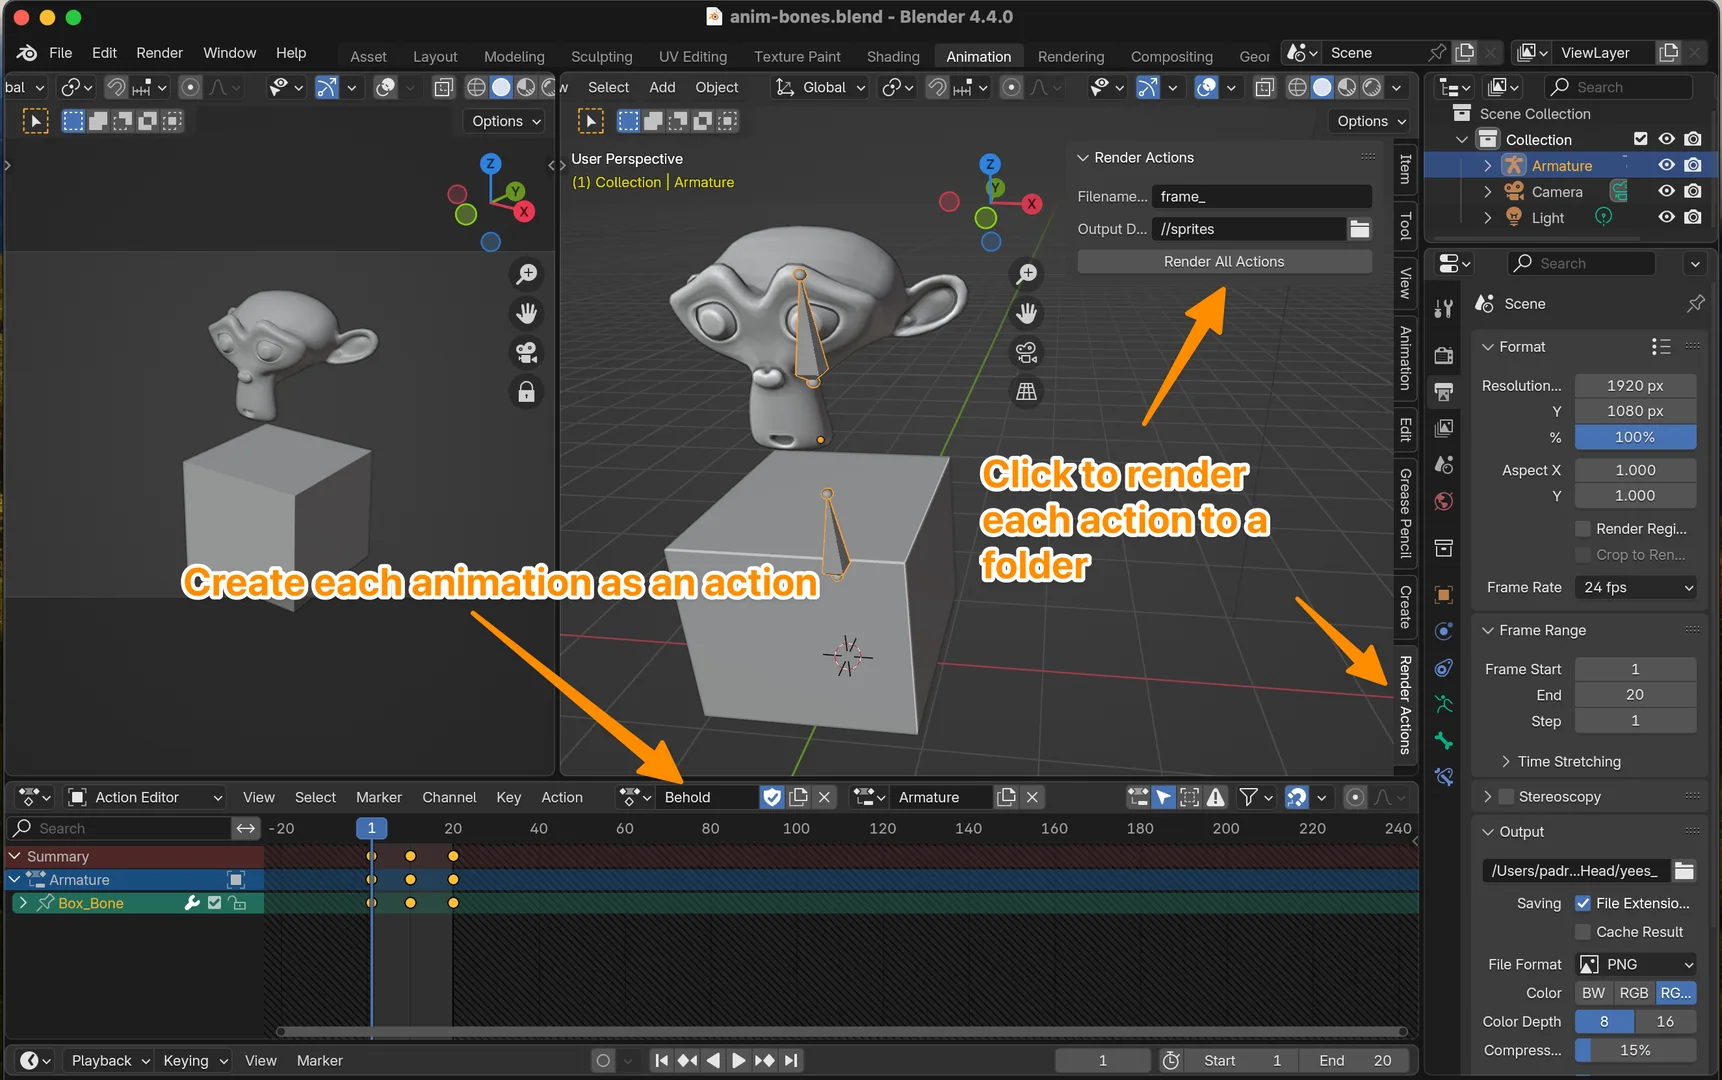Duplicate the Behold action
Screen dimensions: 1722x1080
(798, 797)
